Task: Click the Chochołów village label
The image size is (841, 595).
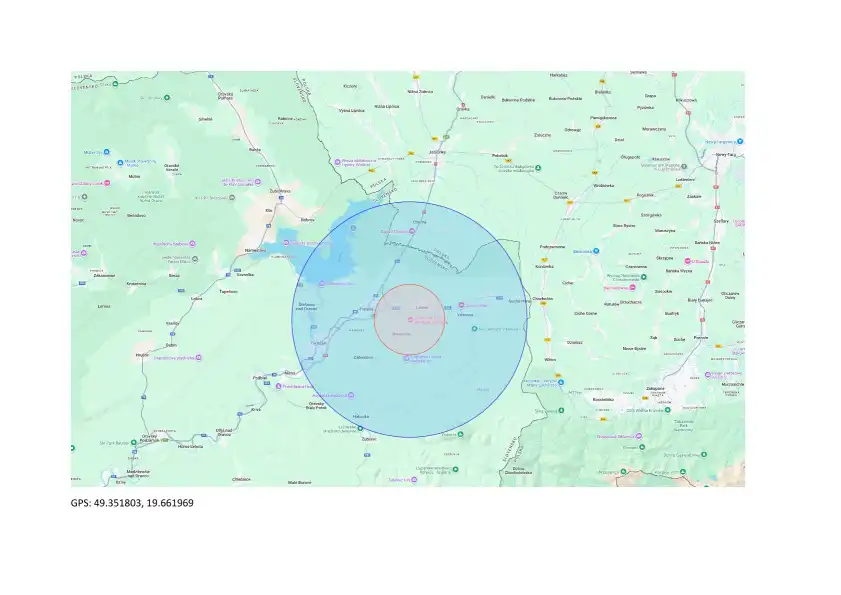Action: pos(543,299)
